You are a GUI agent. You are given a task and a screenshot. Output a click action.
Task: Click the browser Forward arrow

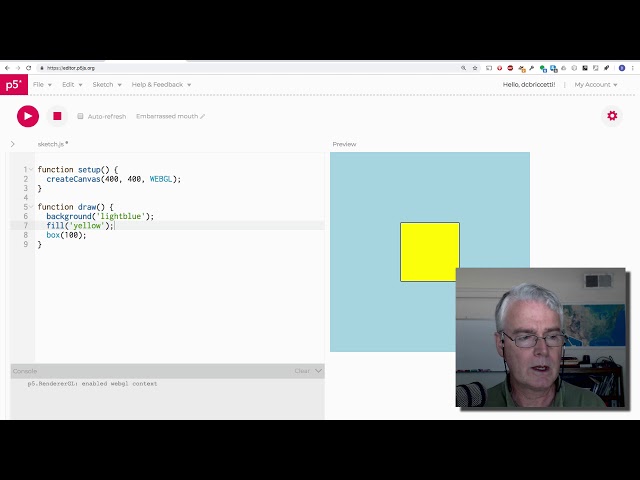click(x=18, y=68)
